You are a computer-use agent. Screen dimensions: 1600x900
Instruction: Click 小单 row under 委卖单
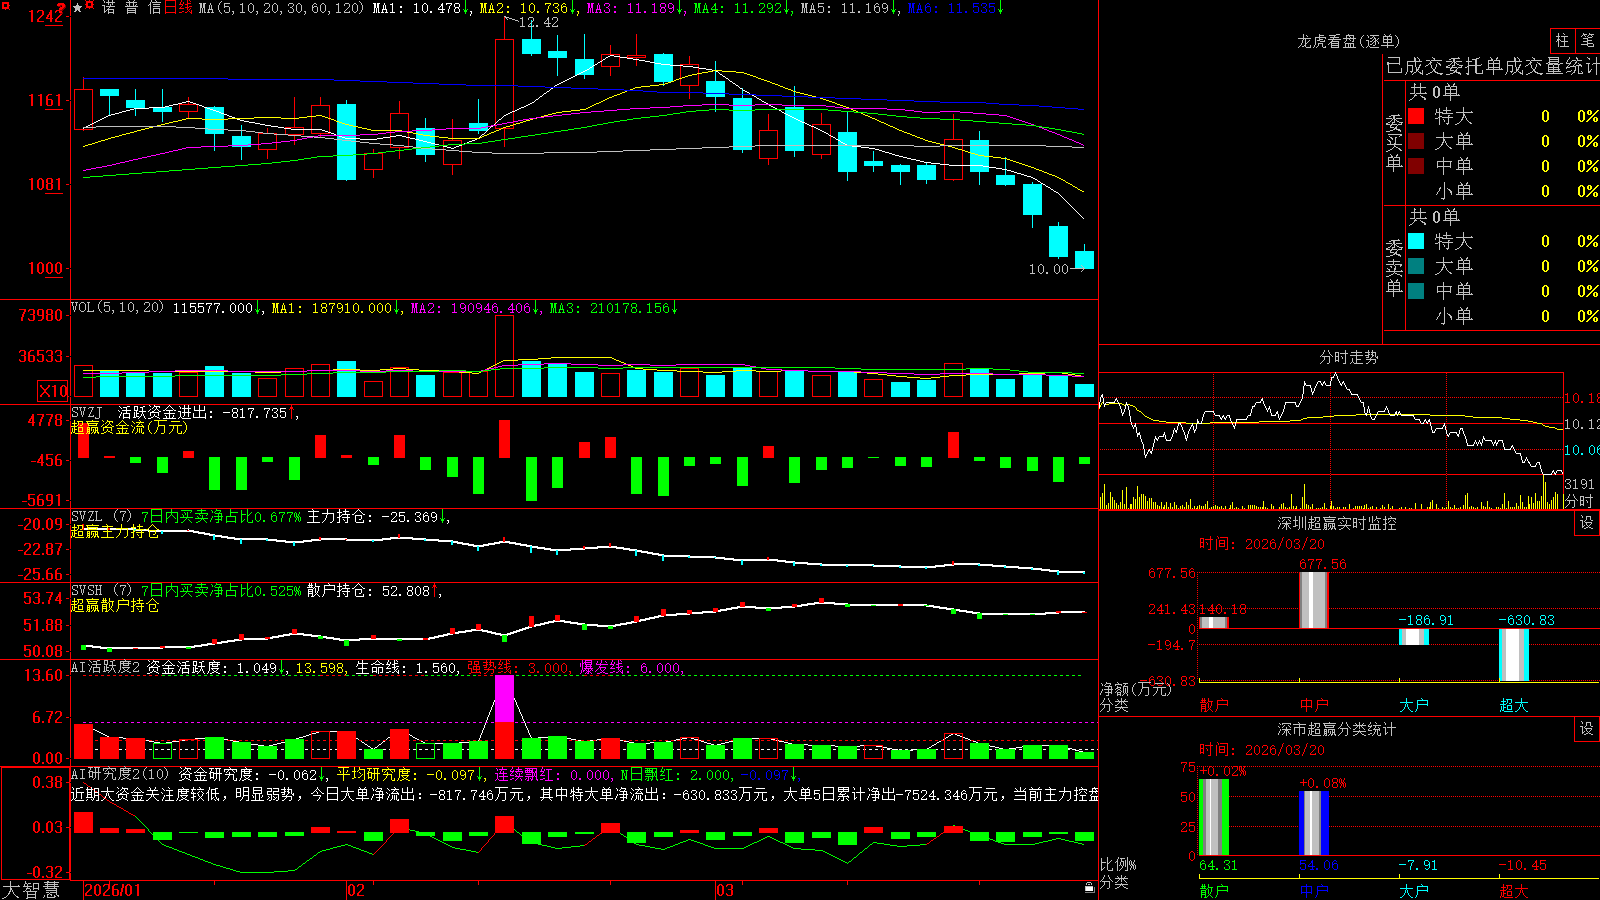click(x=1504, y=316)
